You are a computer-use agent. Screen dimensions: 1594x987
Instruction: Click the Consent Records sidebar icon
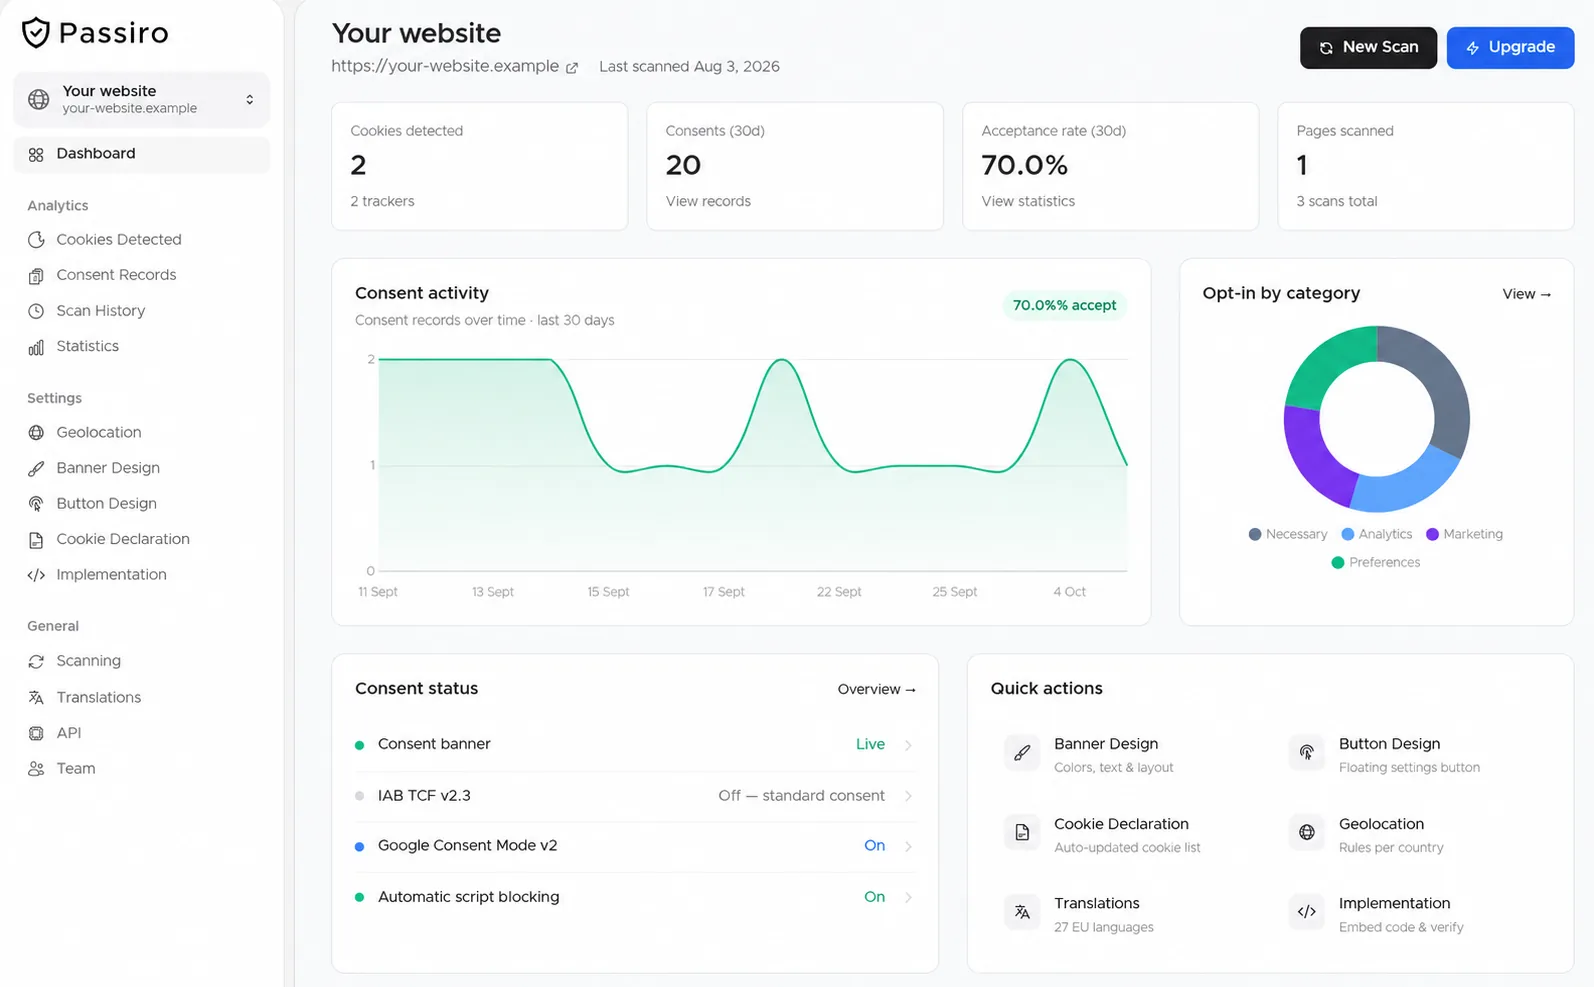pos(36,275)
